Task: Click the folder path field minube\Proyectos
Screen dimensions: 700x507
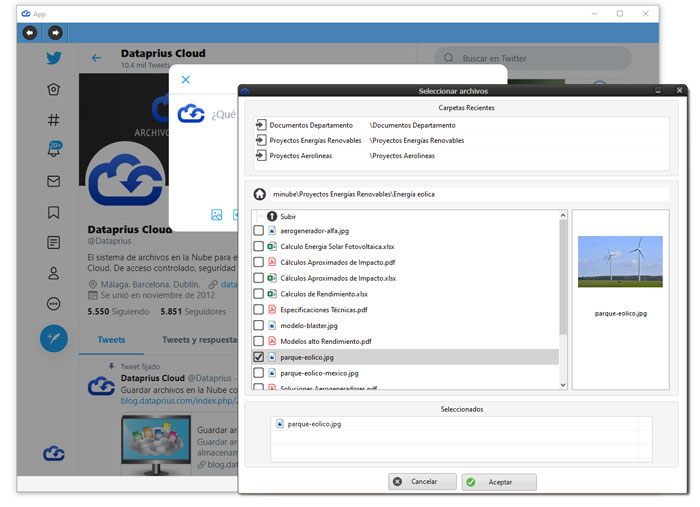Action: pyautogui.click(x=468, y=194)
